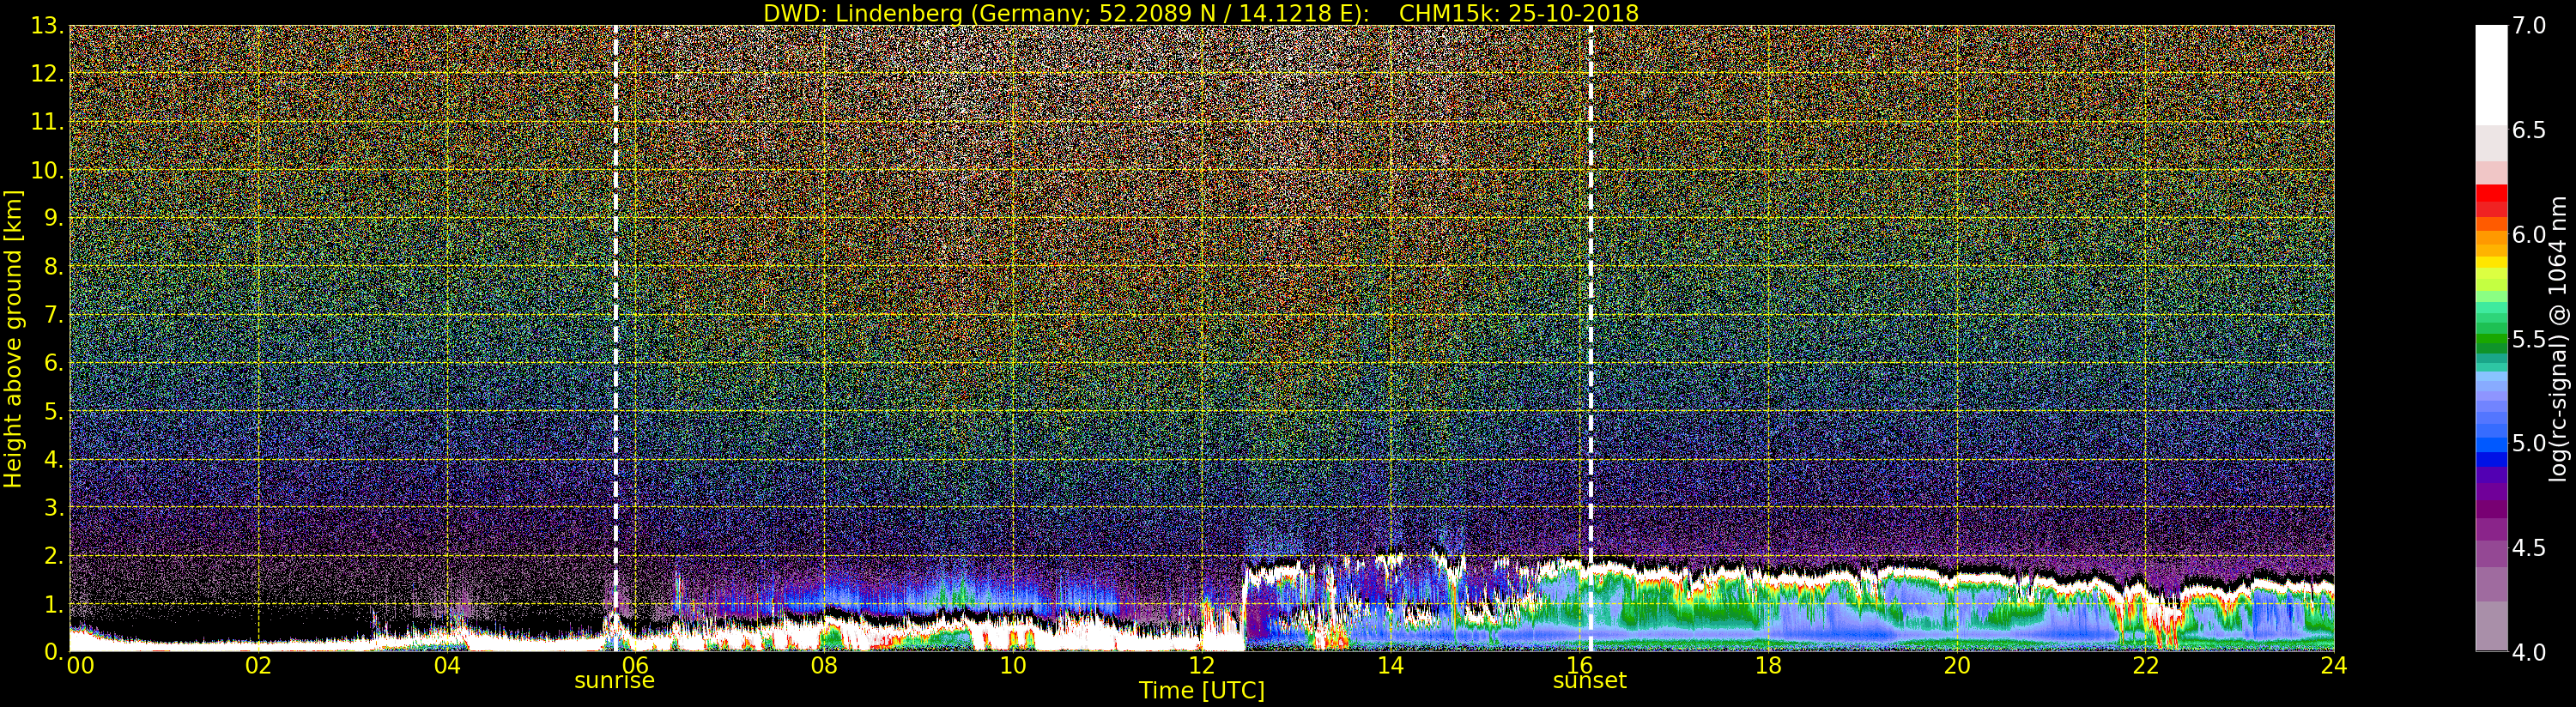The width and height of the screenshot is (2576, 707).
Task: Click the 'Height above ground [km]' axis label
Action: pos(13,338)
